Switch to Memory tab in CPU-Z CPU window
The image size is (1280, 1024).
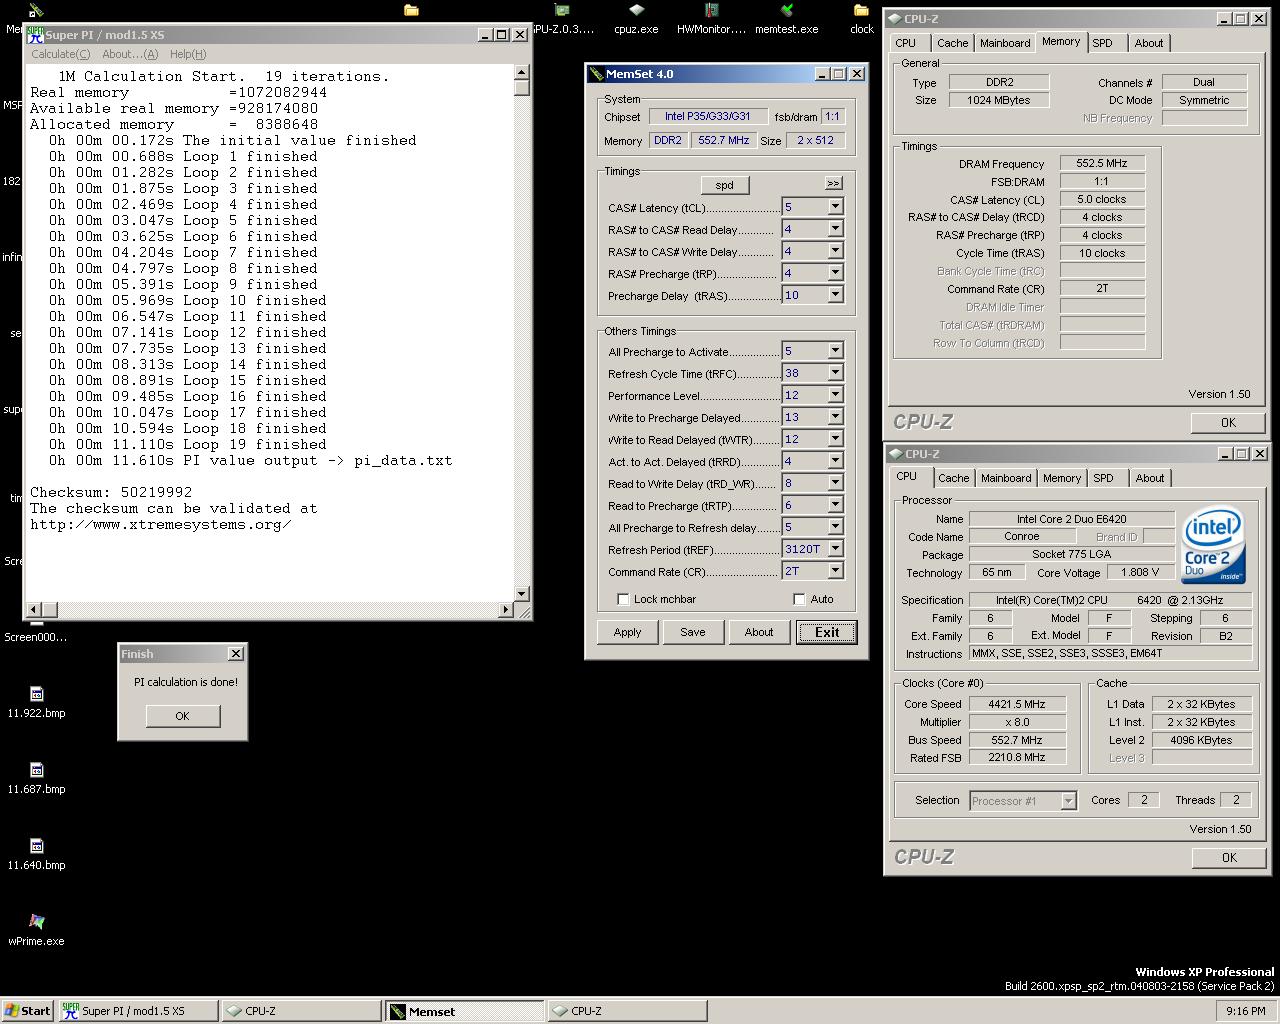tap(1062, 478)
